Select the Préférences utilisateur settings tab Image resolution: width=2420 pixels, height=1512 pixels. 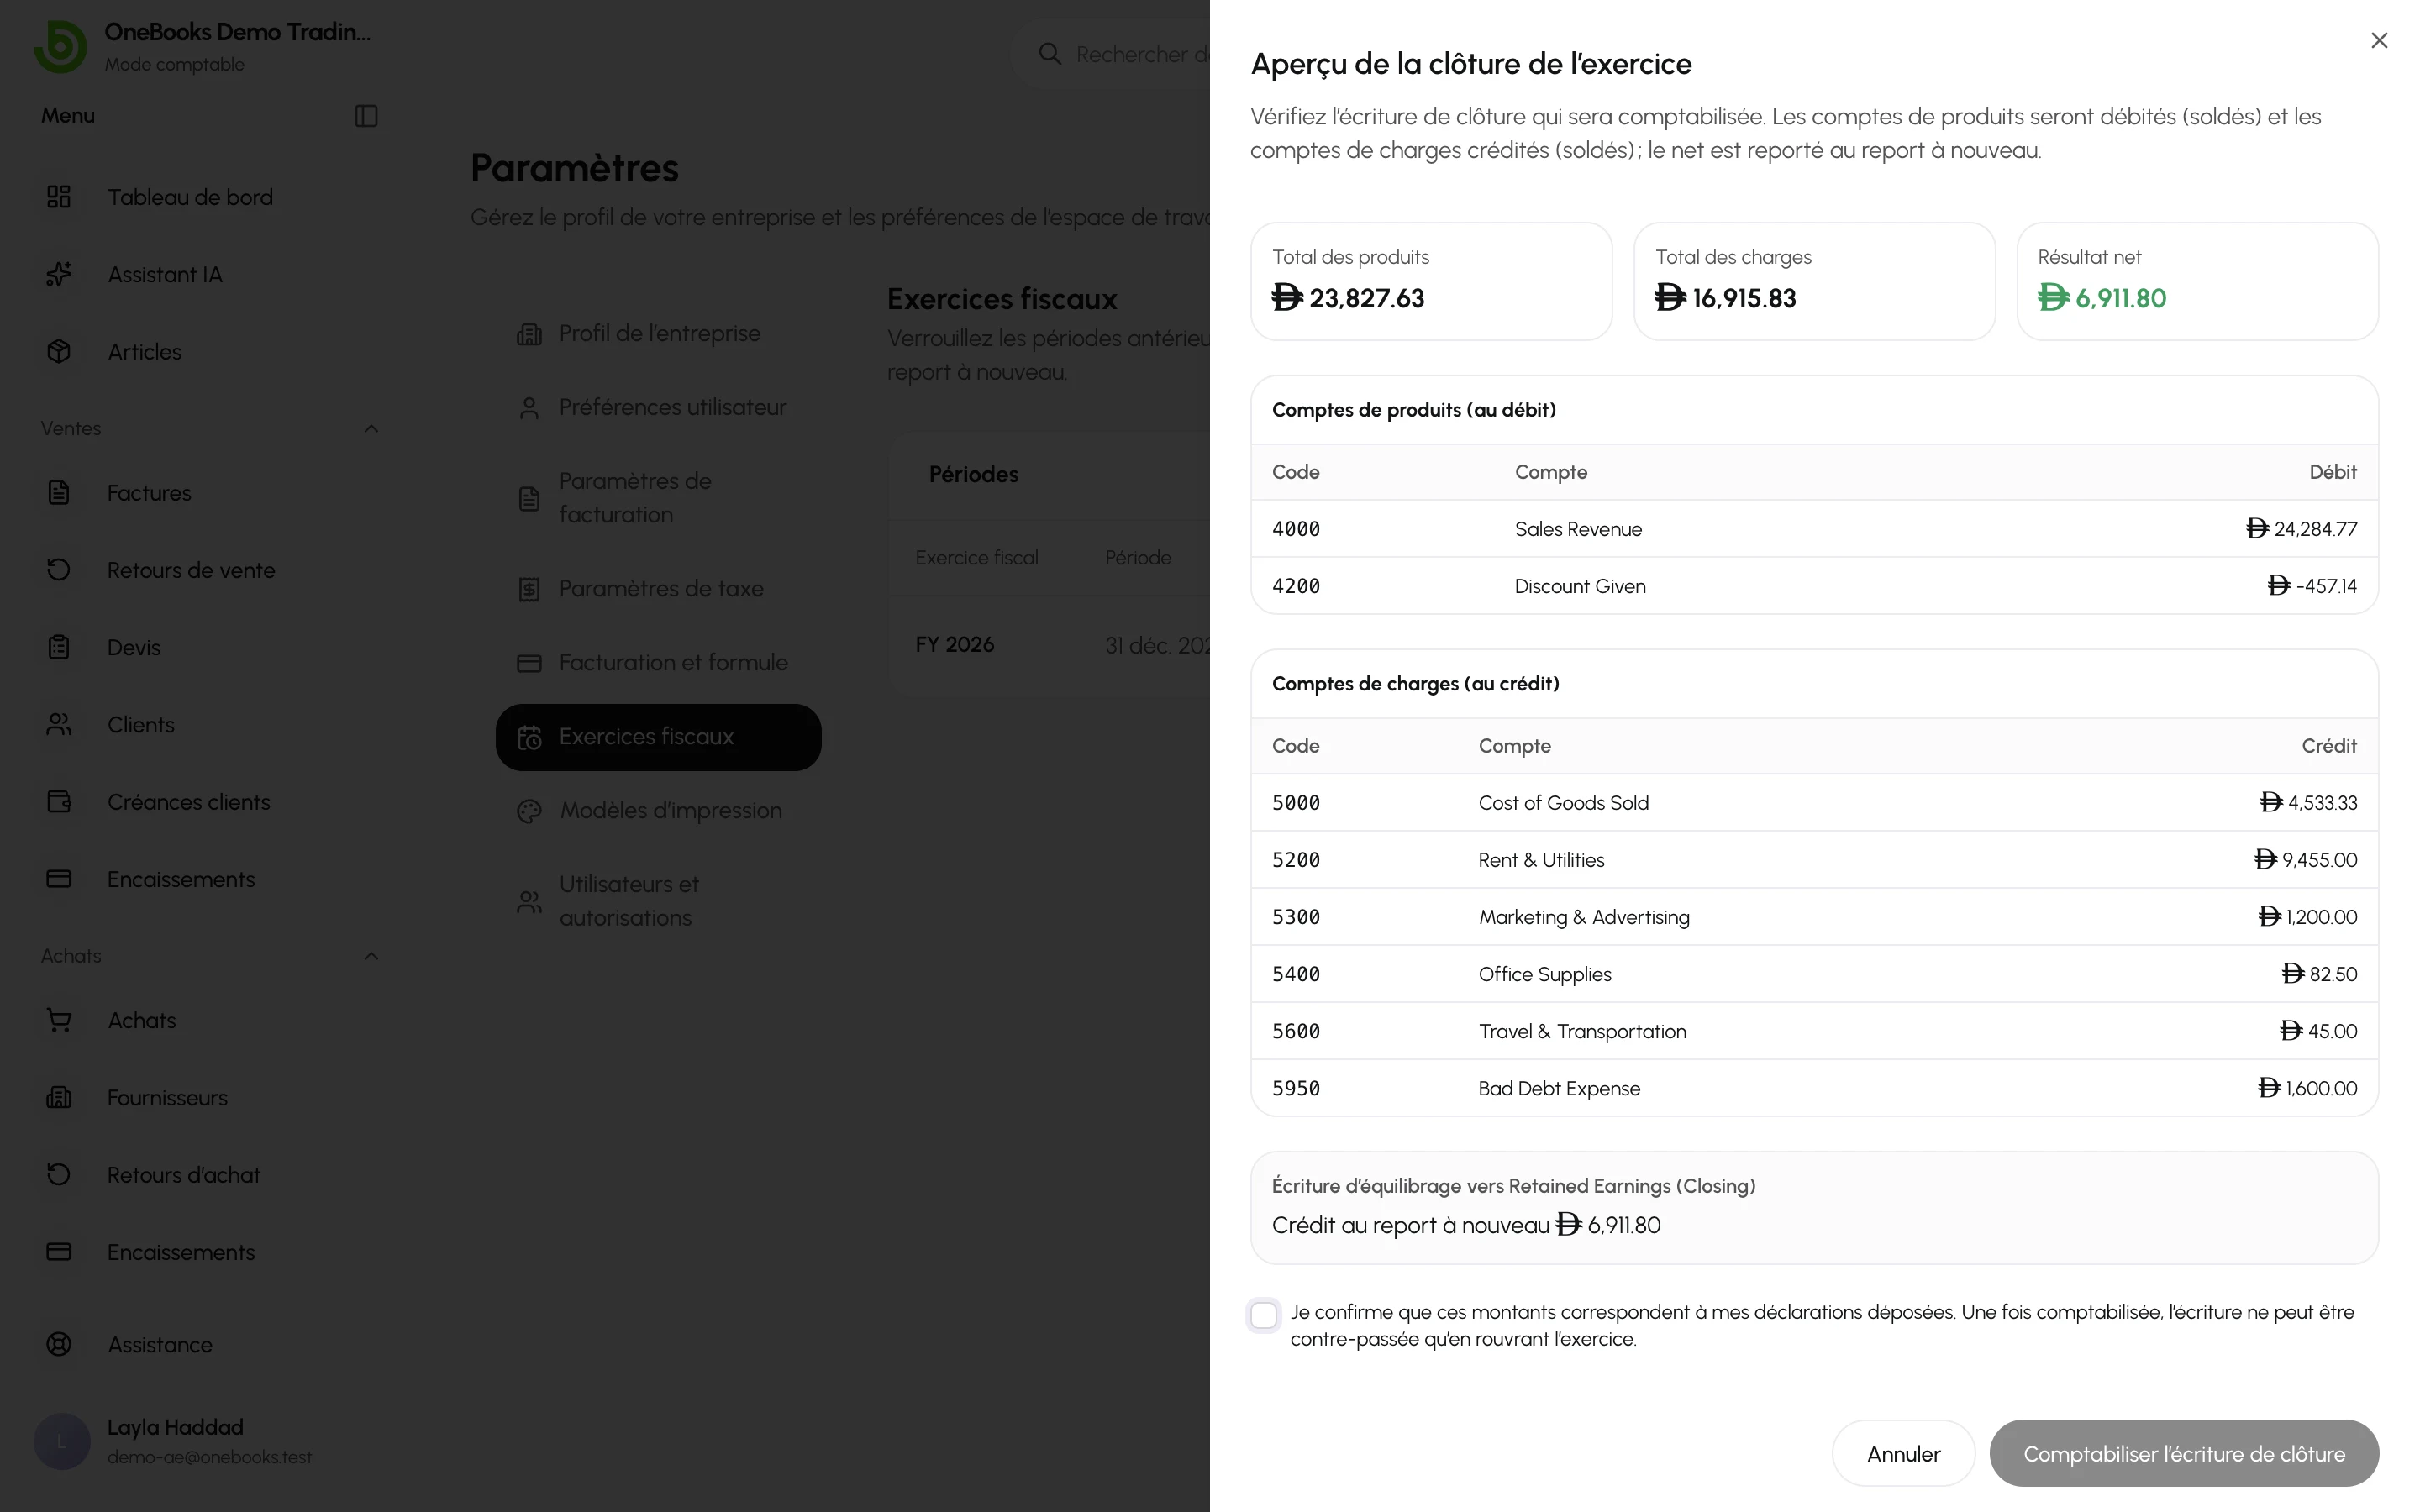(x=658, y=407)
